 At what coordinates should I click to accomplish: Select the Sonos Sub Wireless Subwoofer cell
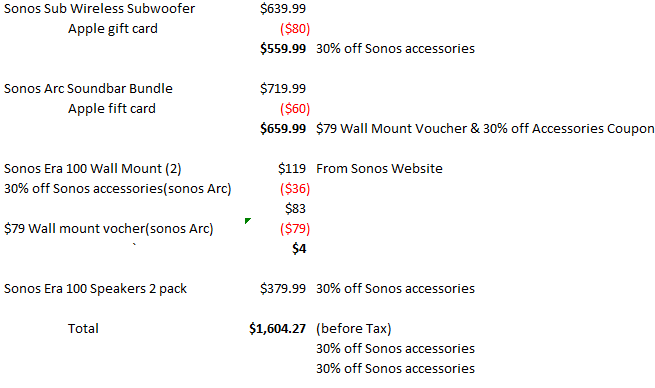99,8
